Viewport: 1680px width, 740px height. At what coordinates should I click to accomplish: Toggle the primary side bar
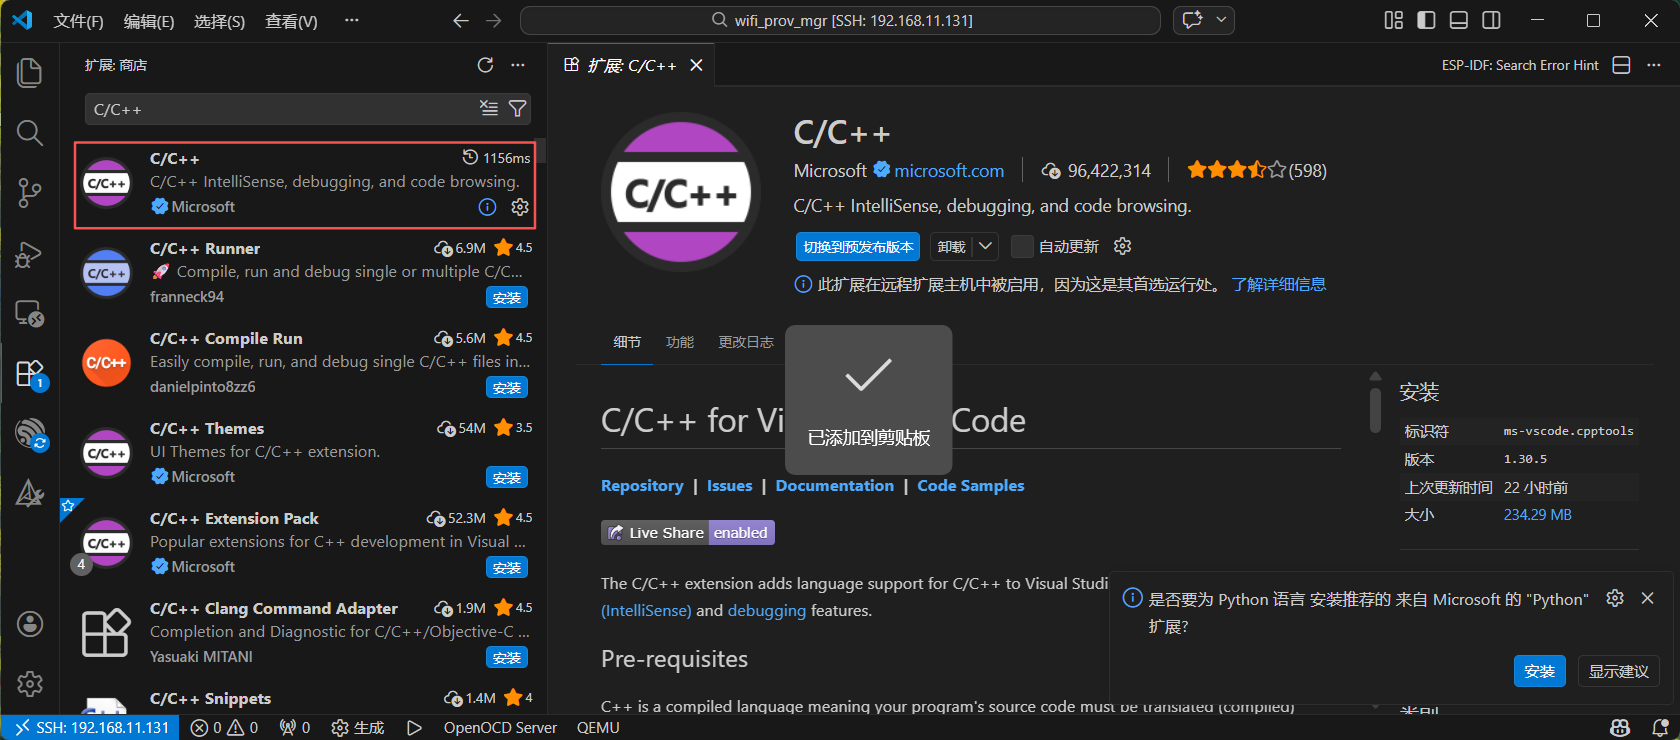point(1427,20)
